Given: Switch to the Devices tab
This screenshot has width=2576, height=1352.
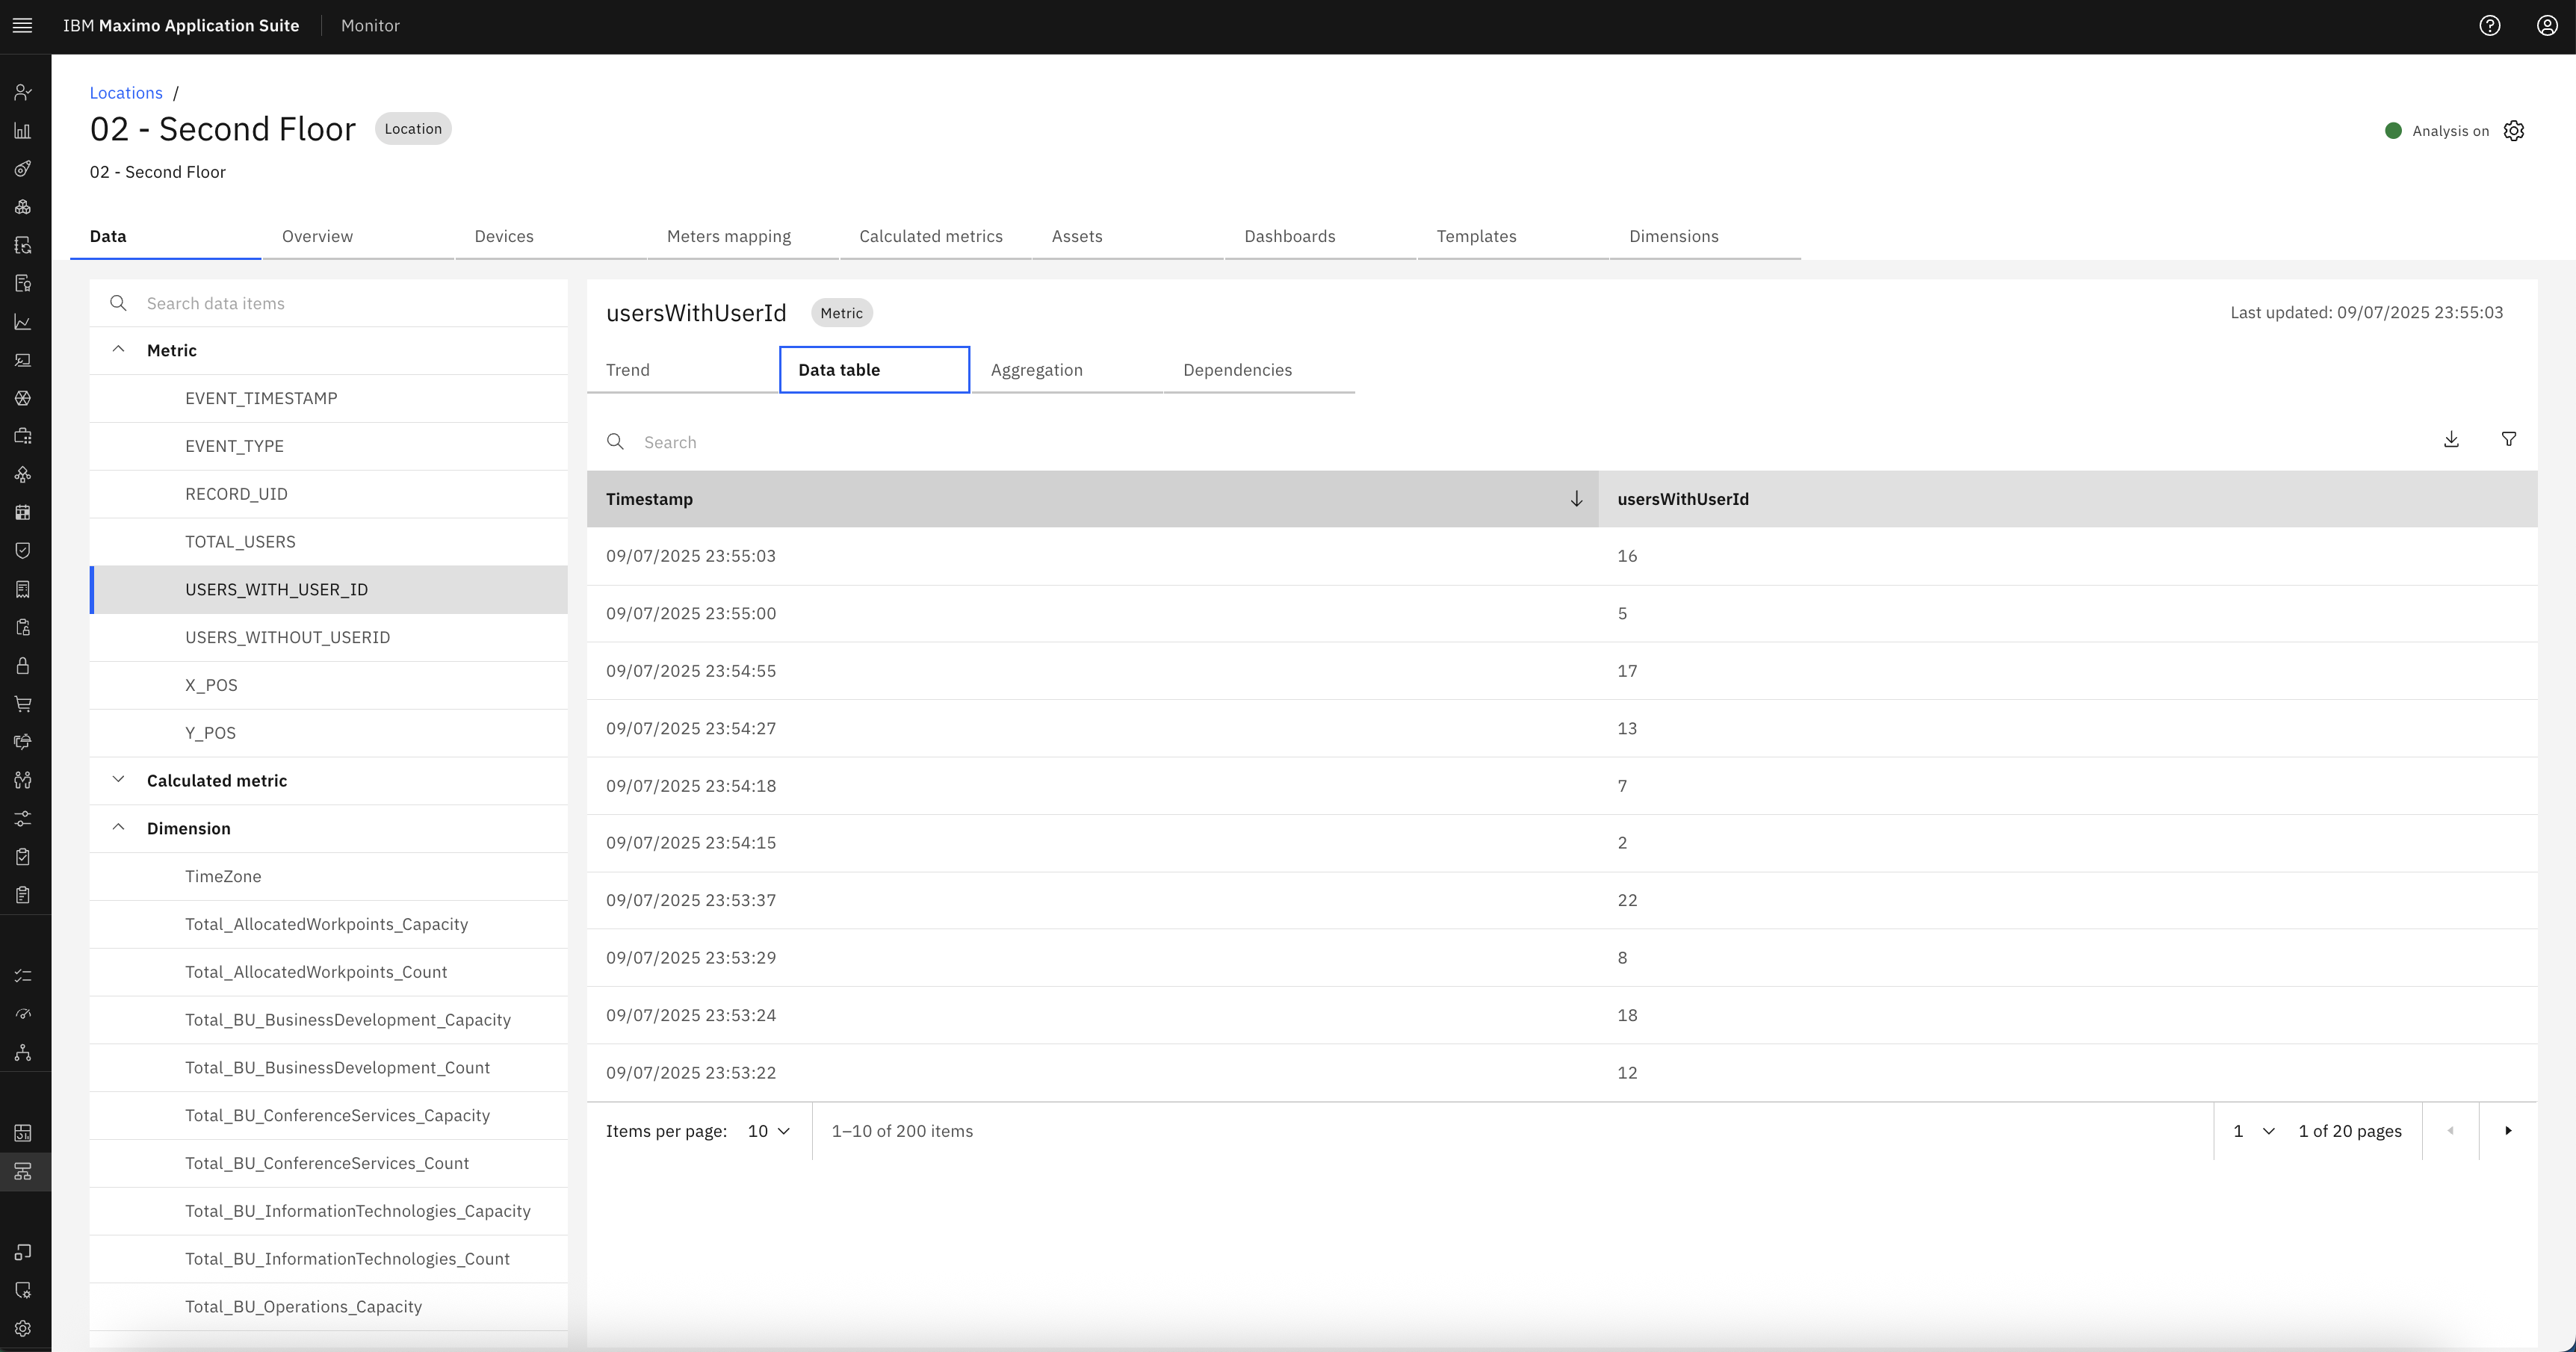Looking at the screenshot, I should click(x=551, y=237).
